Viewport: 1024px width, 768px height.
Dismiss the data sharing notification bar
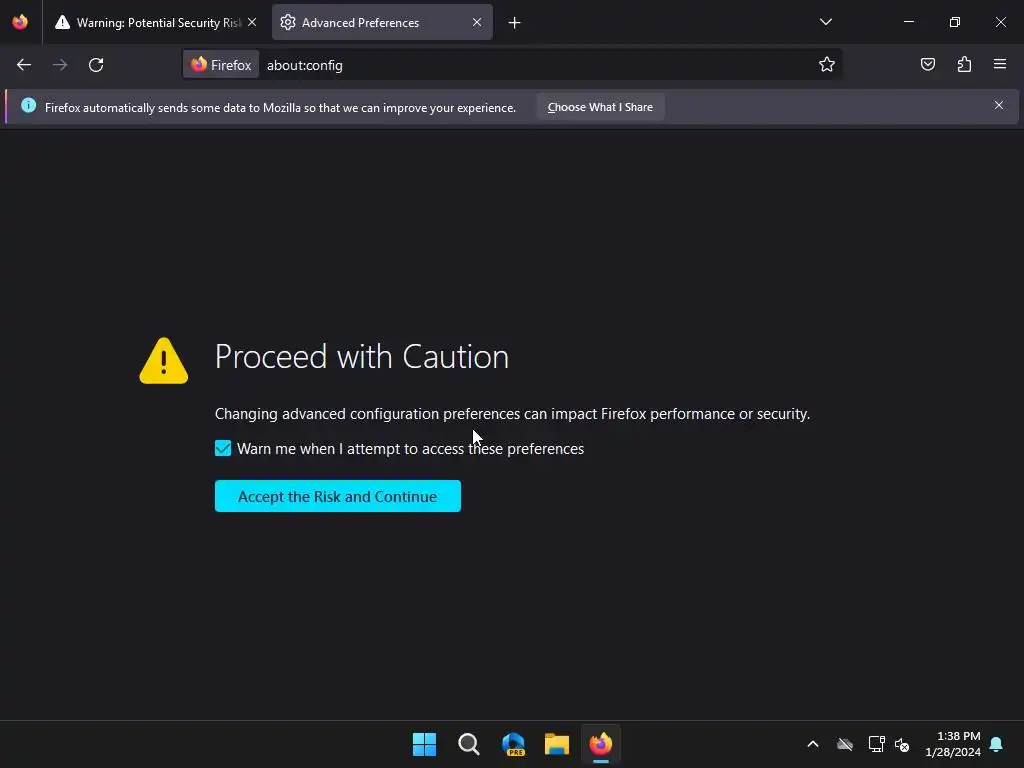tap(999, 105)
